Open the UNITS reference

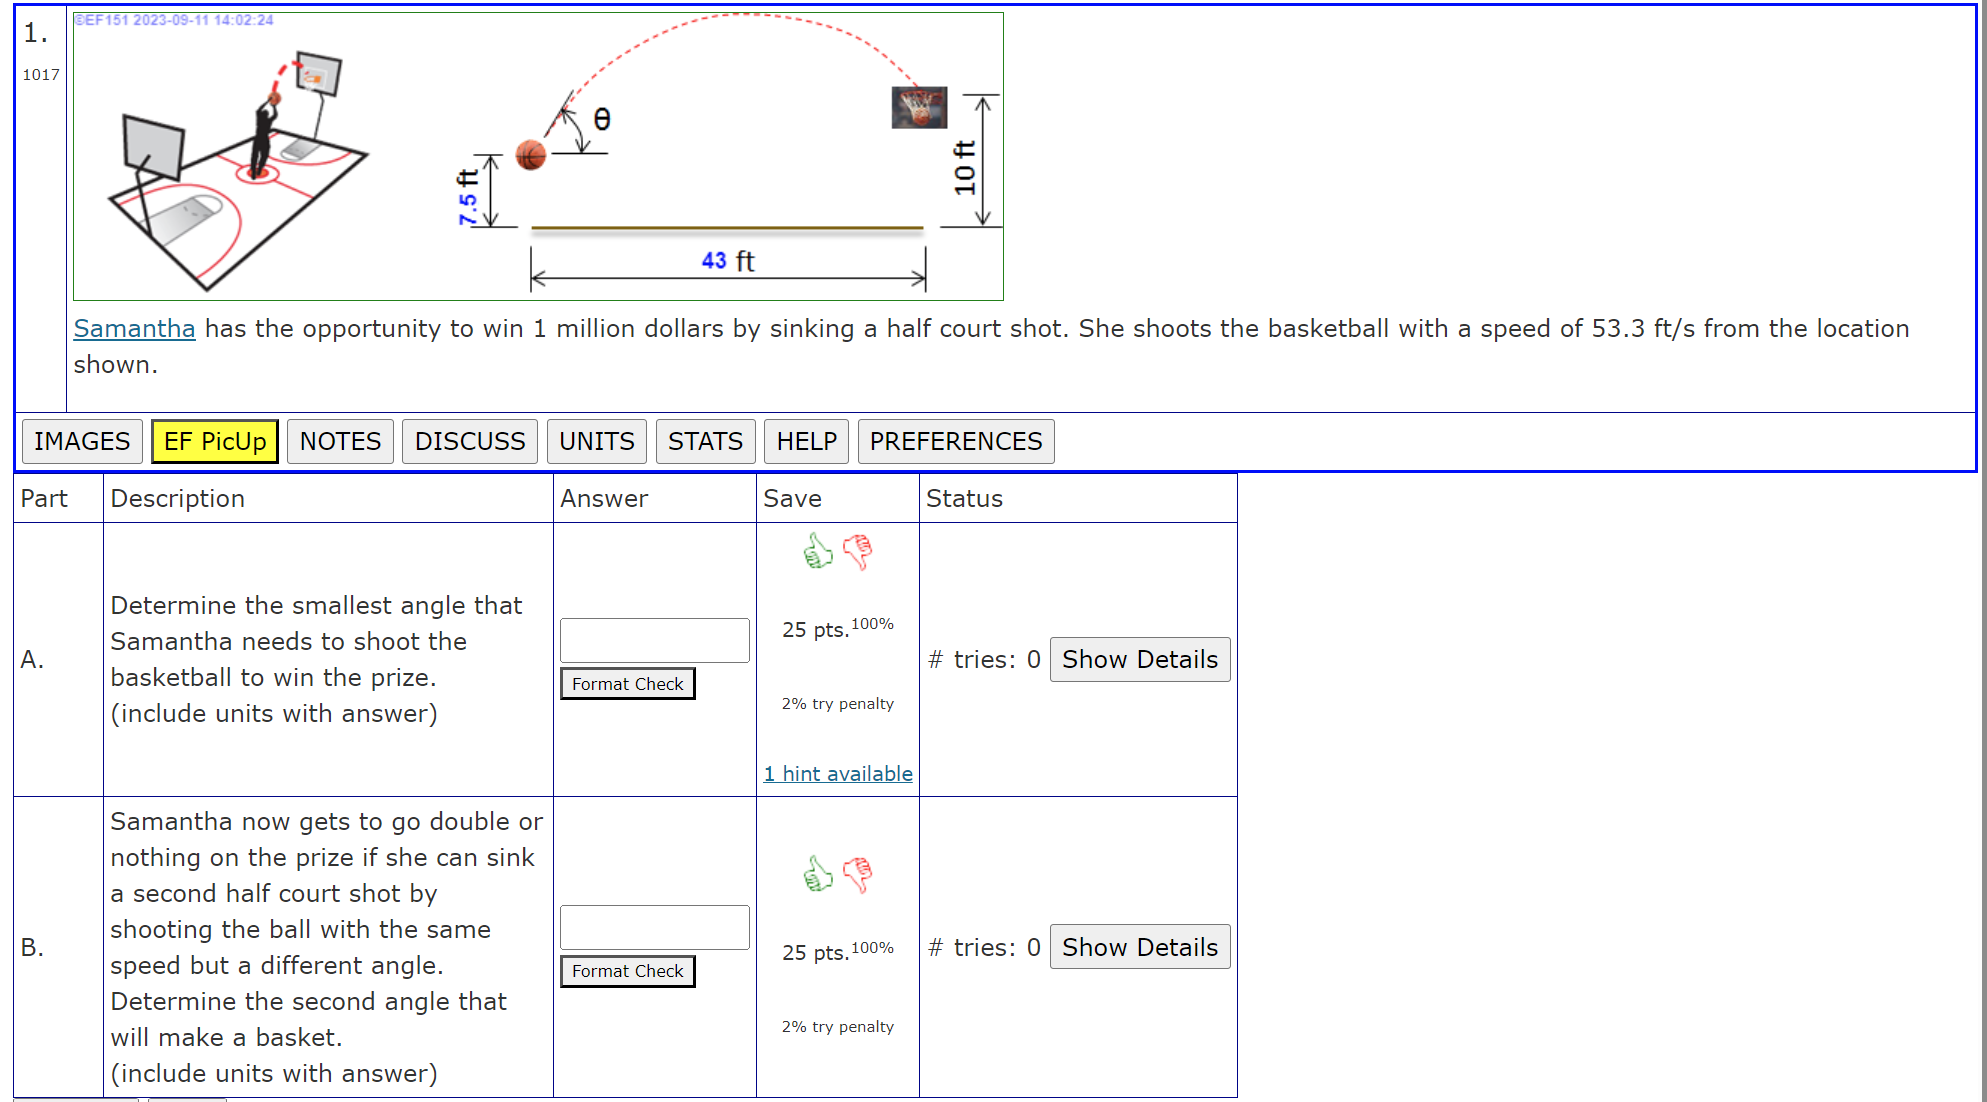pos(596,441)
